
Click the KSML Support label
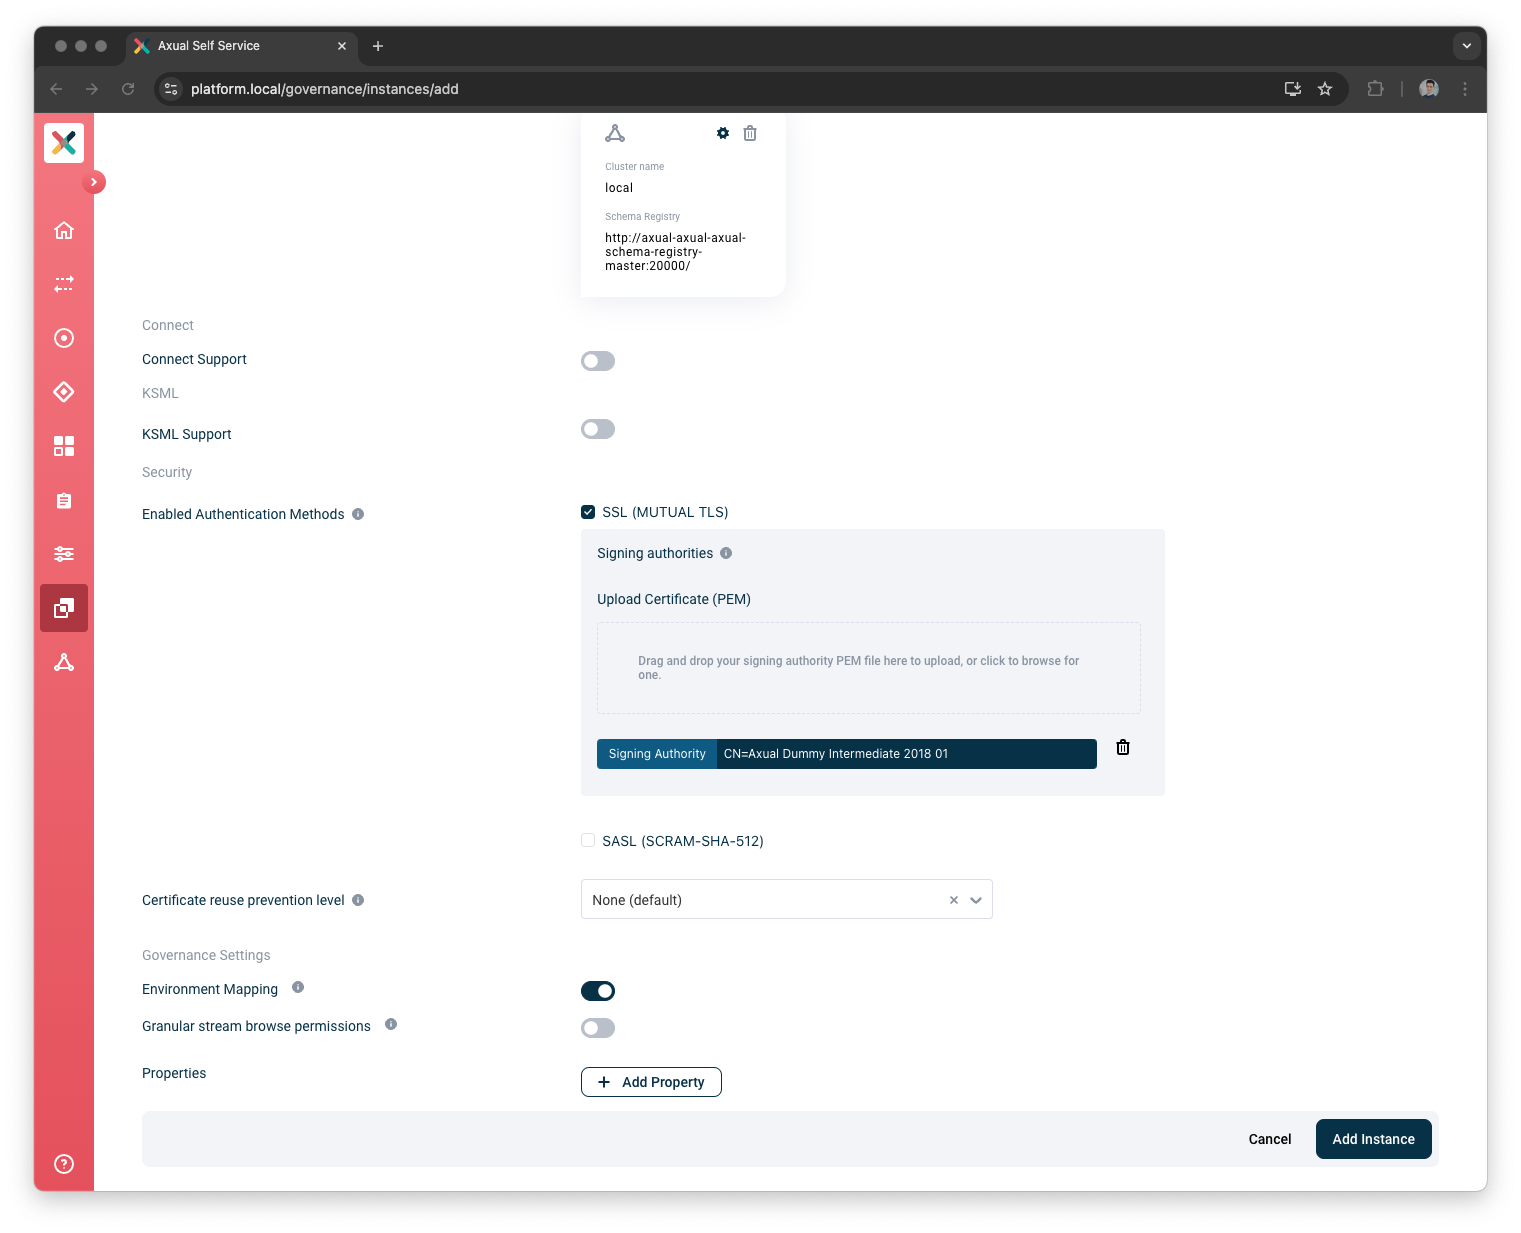[x=187, y=434]
